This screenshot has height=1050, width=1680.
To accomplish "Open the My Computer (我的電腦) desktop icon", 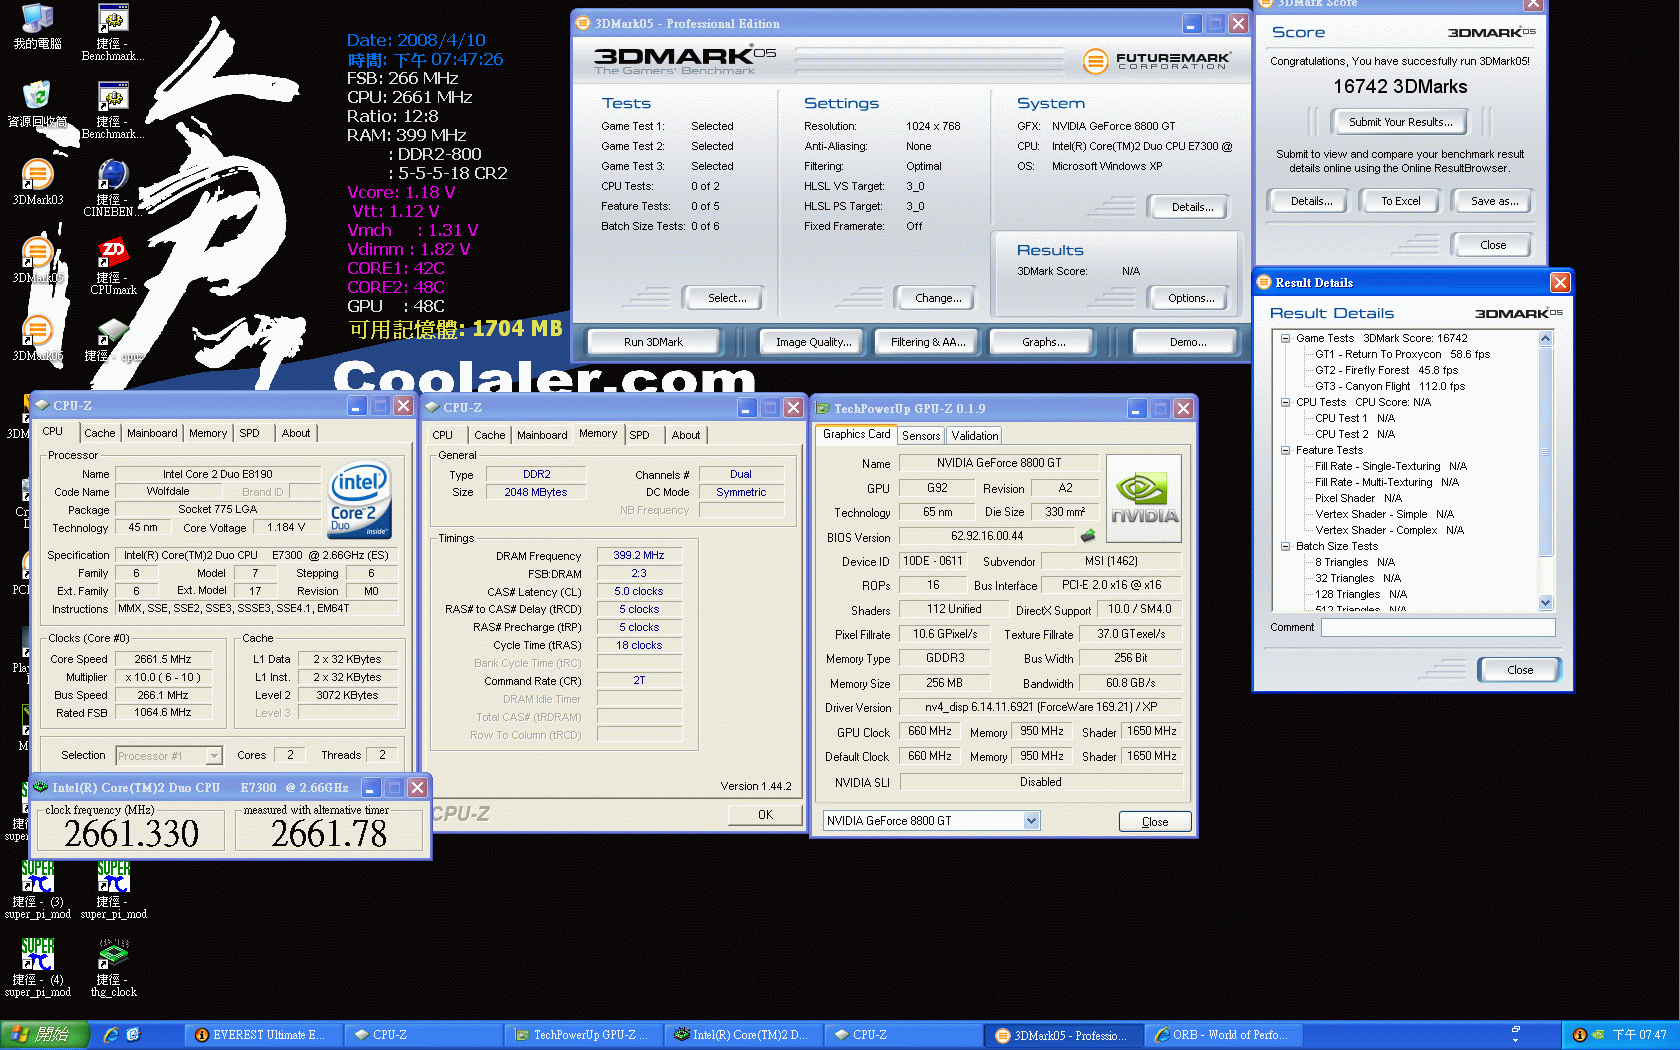I will [x=37, y=26].
